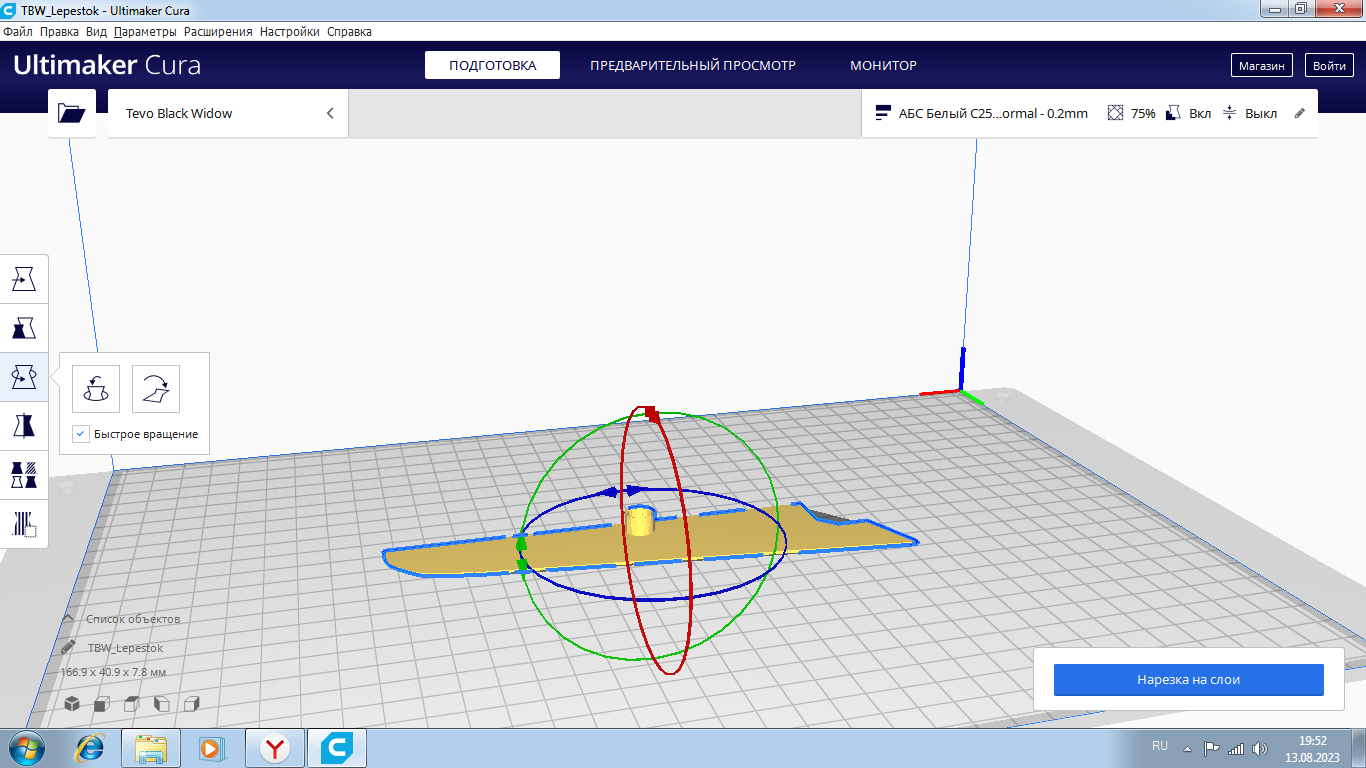Screen dimensions: 1366x768
Task: Open the Параметры menu
Action: 145,32
